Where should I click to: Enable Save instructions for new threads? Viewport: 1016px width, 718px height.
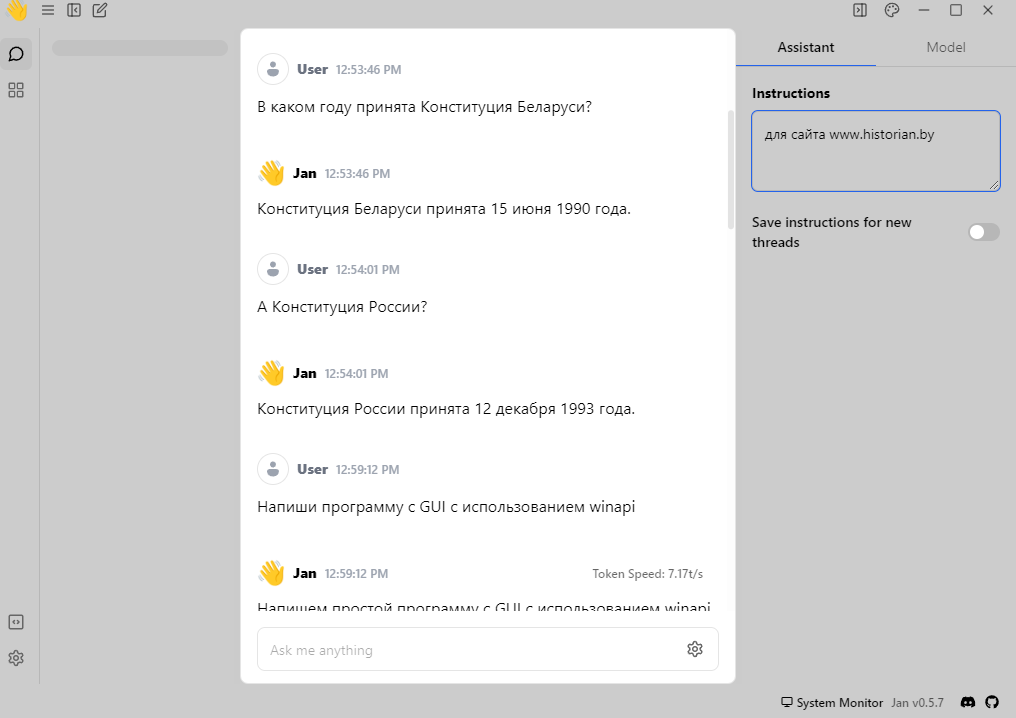point(983,232)
